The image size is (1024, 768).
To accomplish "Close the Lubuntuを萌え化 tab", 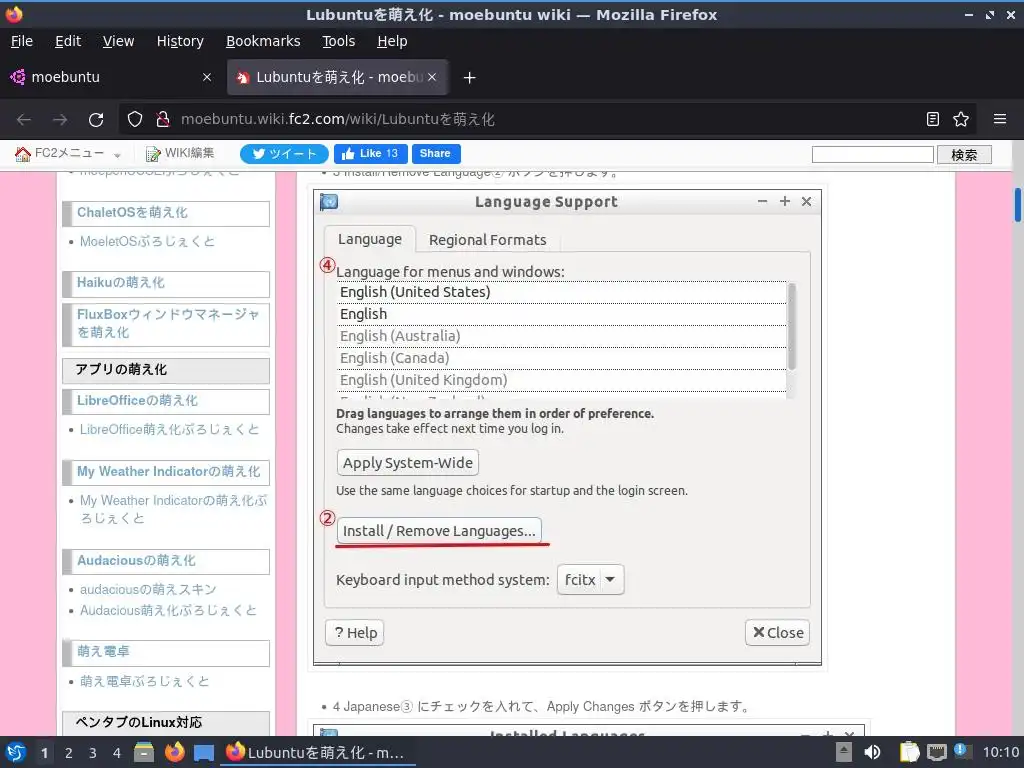I will 432,77.
